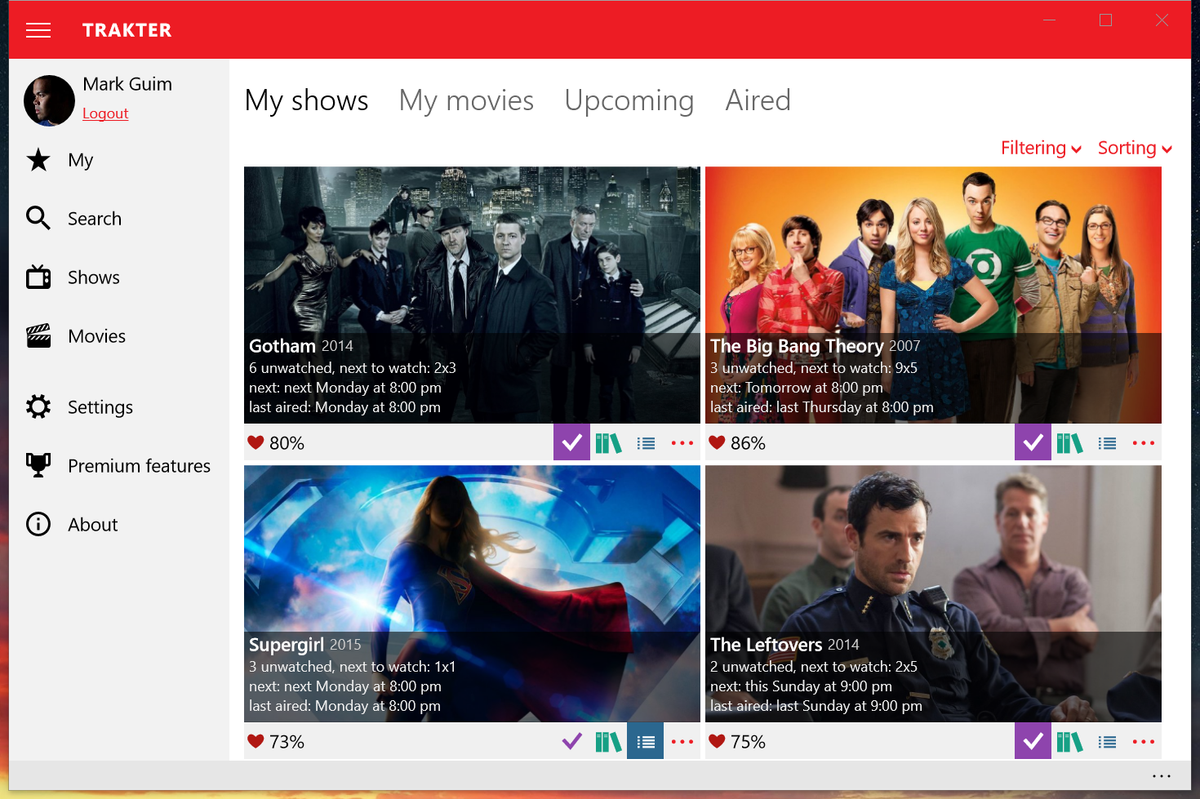The image size is (1200, 799).
Task: Toggle The Leftovers watched checkmark
Action: click(x=1033, y=741)
